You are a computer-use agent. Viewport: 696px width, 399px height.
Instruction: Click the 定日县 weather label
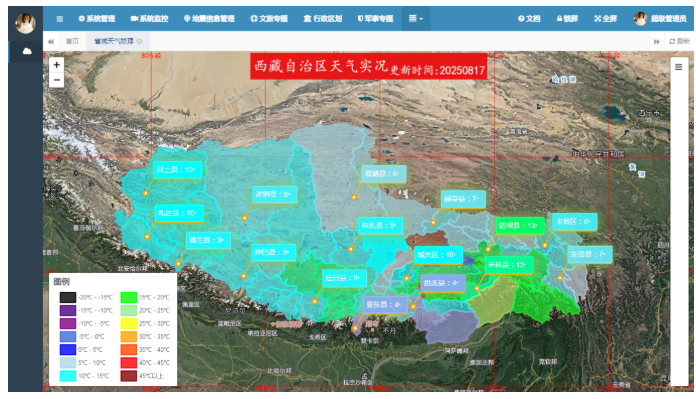click(x=344, y=278)
